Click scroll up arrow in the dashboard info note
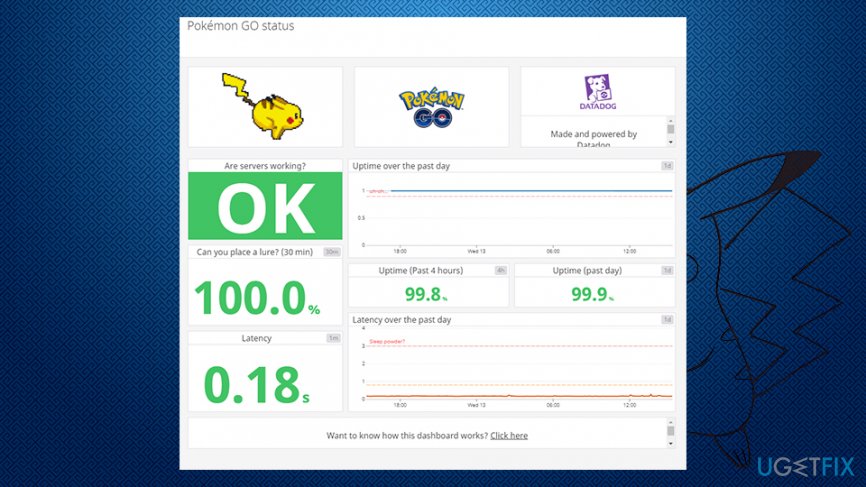The height and width of the screenshot is (487, 866). [x=670, y=422]
